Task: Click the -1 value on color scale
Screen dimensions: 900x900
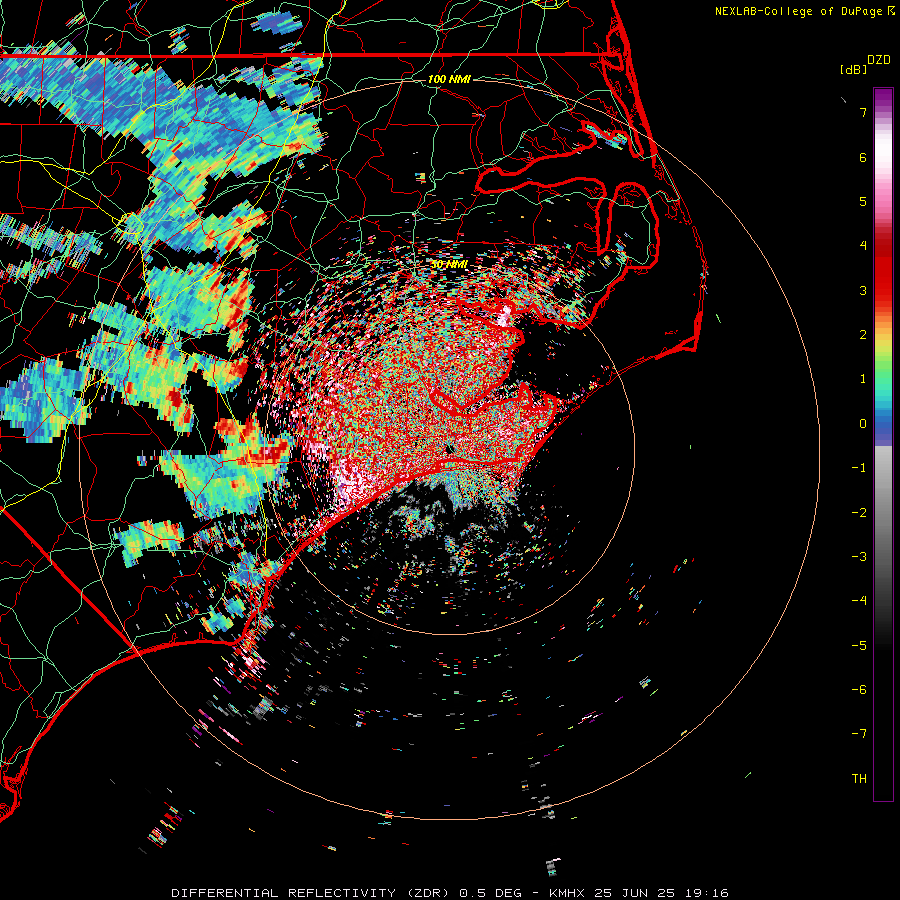Action: [x=859, y=468]
